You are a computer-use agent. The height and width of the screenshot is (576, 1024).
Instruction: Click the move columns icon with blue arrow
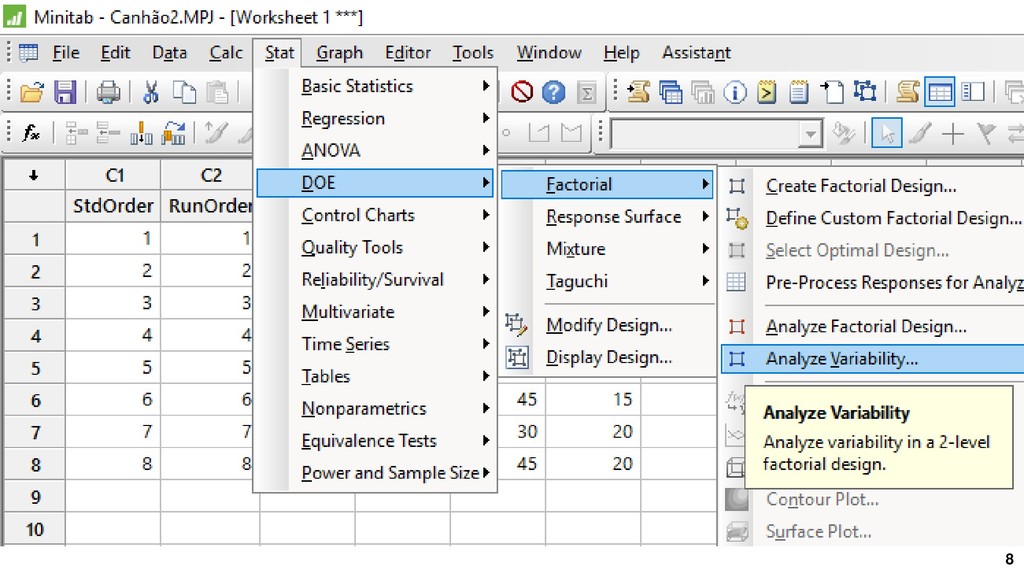pos(173,133)
